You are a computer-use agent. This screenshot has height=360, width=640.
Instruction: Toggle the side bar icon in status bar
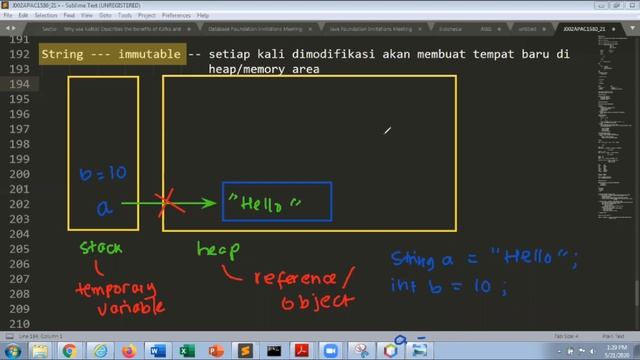pyautogui.click(x=9, y=336)
